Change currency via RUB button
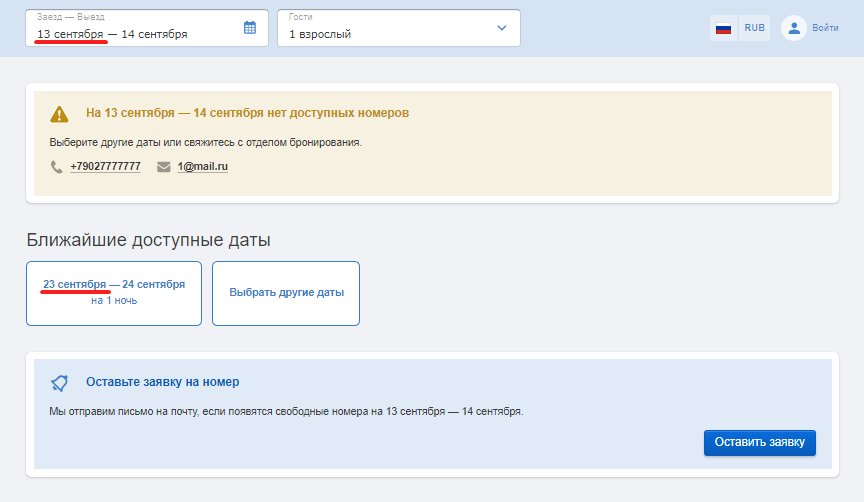 point(754,28)
